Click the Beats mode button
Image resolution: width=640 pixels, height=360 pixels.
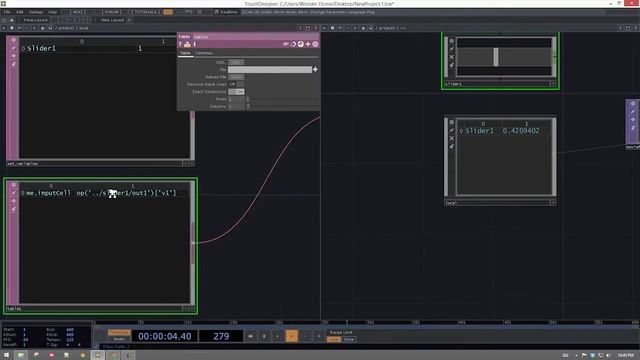pyautogui.click(x=119, y=339)
